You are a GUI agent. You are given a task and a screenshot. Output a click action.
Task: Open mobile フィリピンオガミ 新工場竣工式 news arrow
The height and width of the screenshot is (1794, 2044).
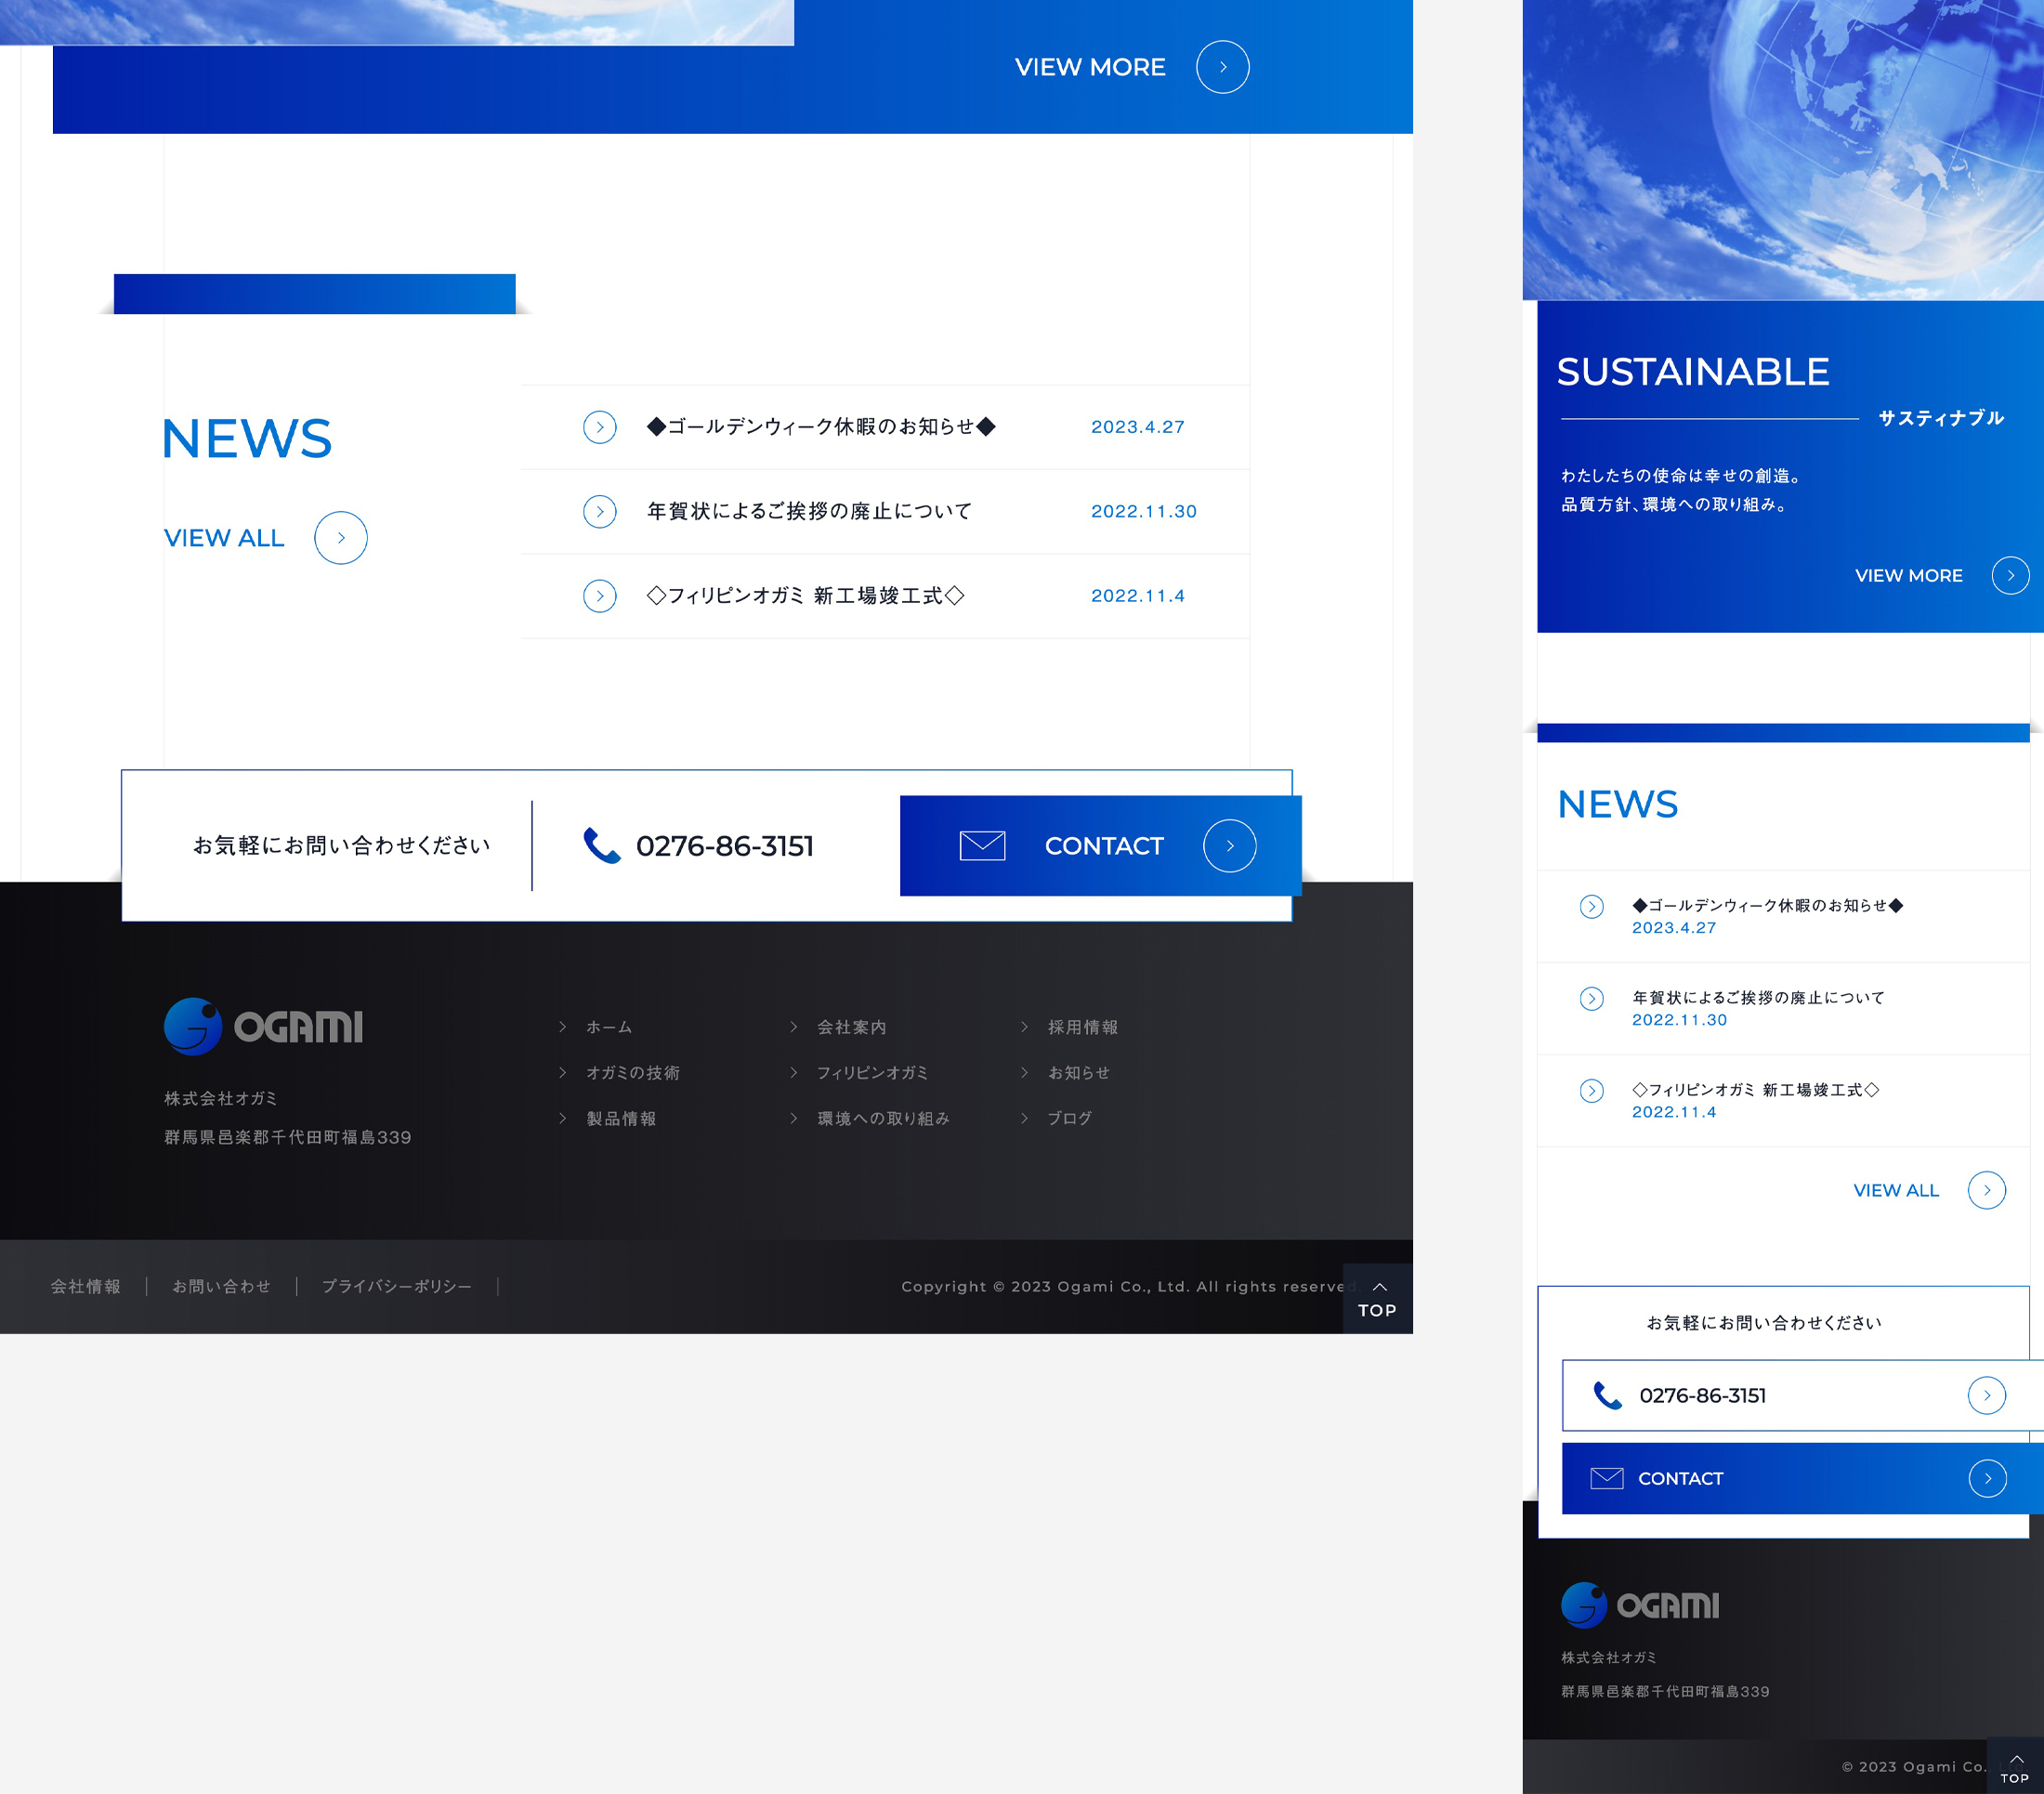click(1591, 1091)
